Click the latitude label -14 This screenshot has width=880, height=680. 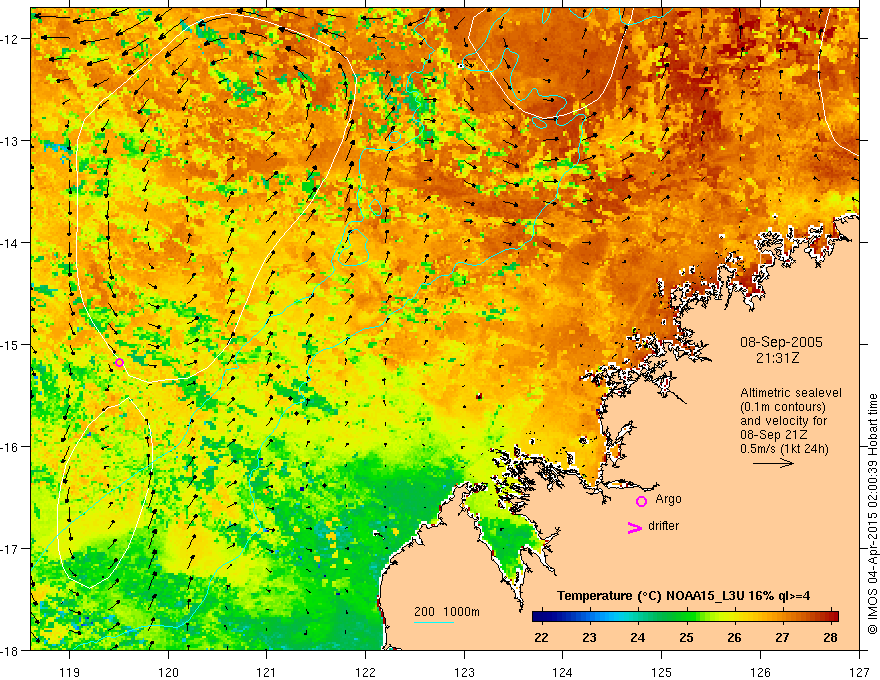12,243
